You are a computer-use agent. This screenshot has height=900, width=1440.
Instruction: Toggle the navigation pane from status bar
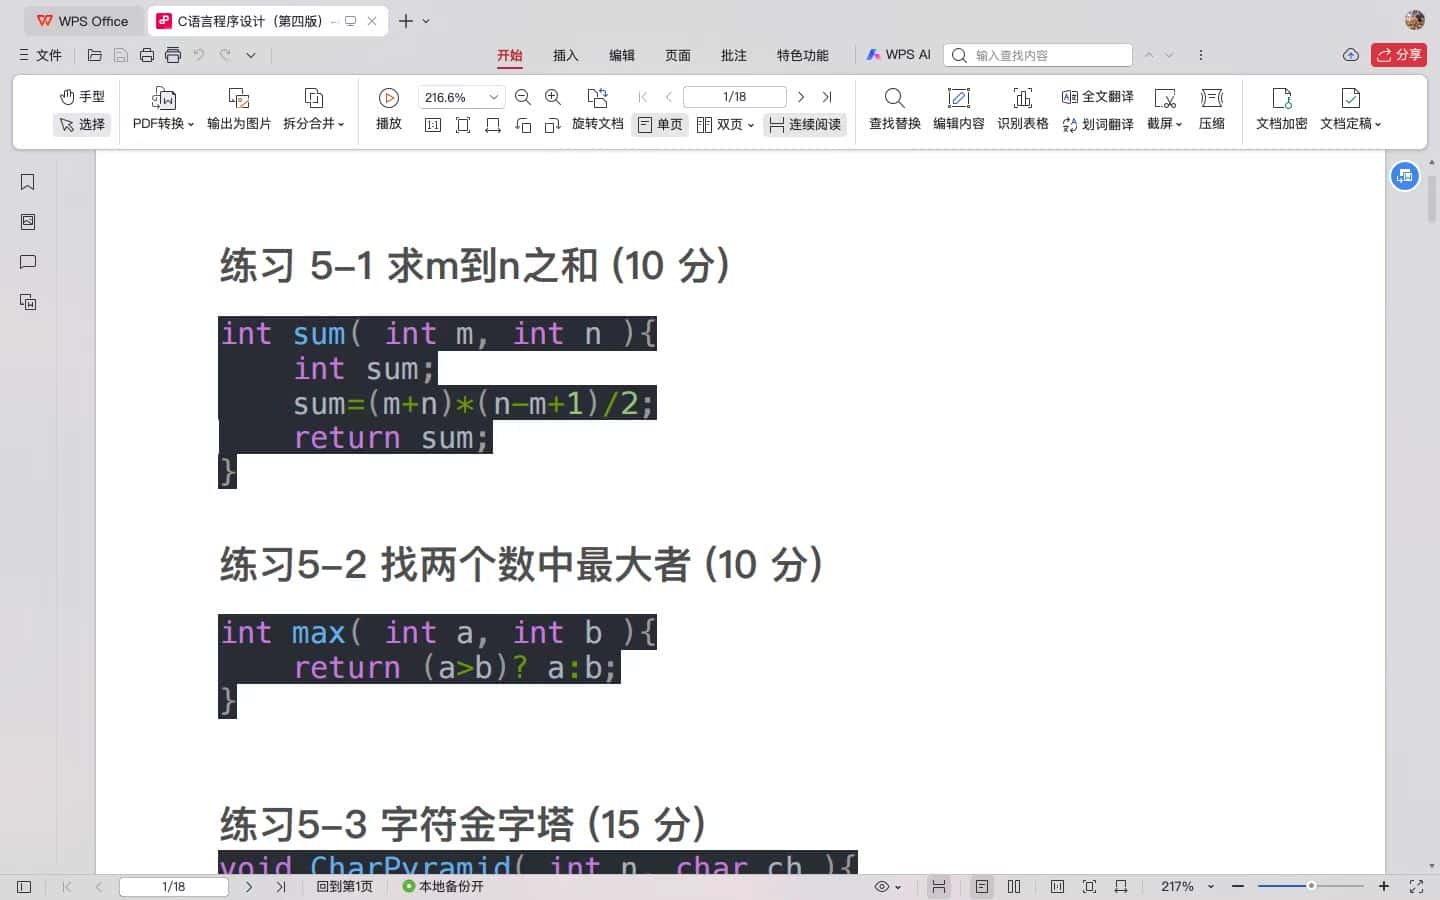24,887
